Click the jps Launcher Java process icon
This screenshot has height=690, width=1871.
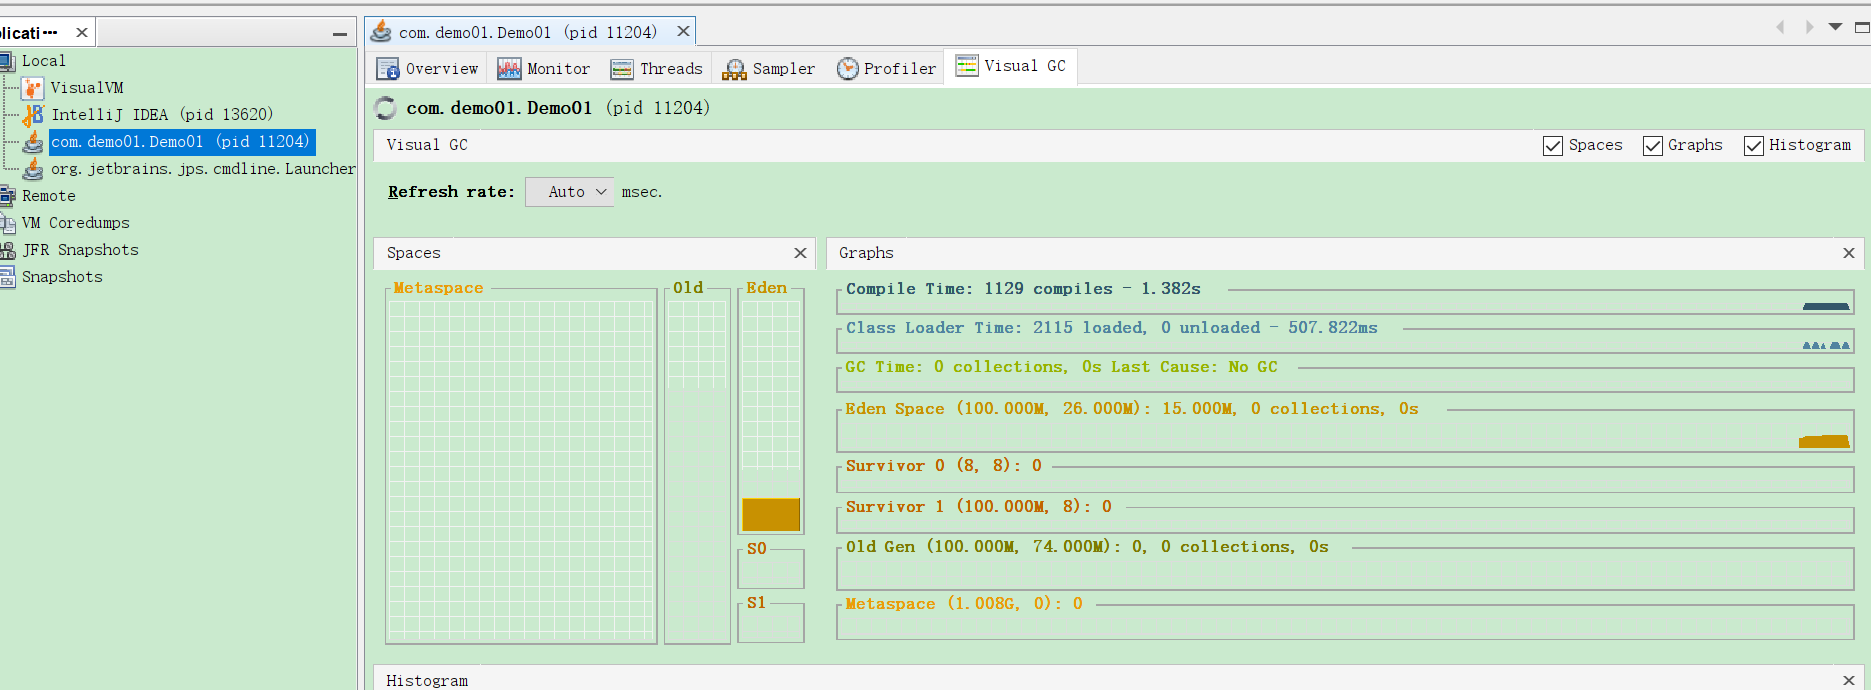click(33, 169)
